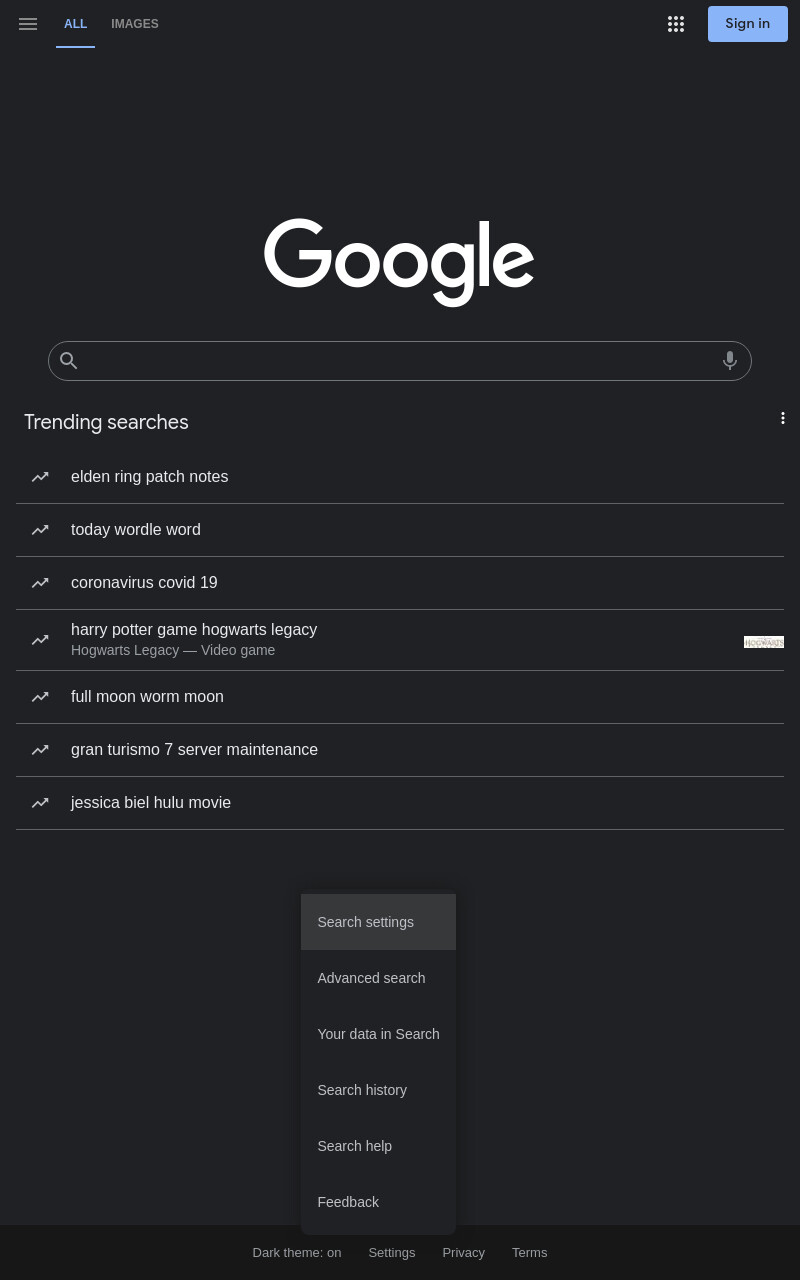Viewport: 800px width, 1280px height.
Task: Choose Advanced search menu entry
Action: click(378, 978)
